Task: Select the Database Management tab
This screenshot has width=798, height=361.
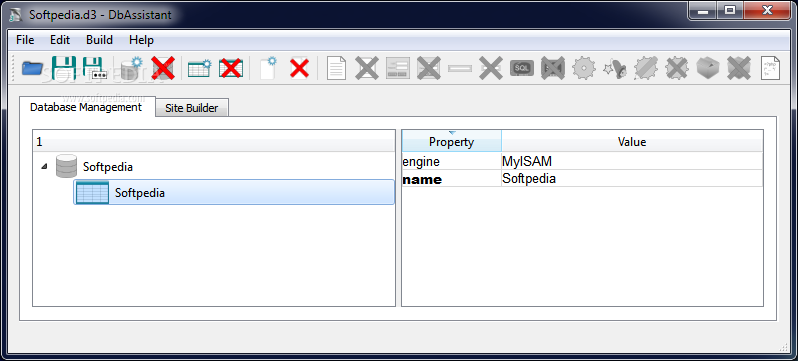Action: coord(86,107)
